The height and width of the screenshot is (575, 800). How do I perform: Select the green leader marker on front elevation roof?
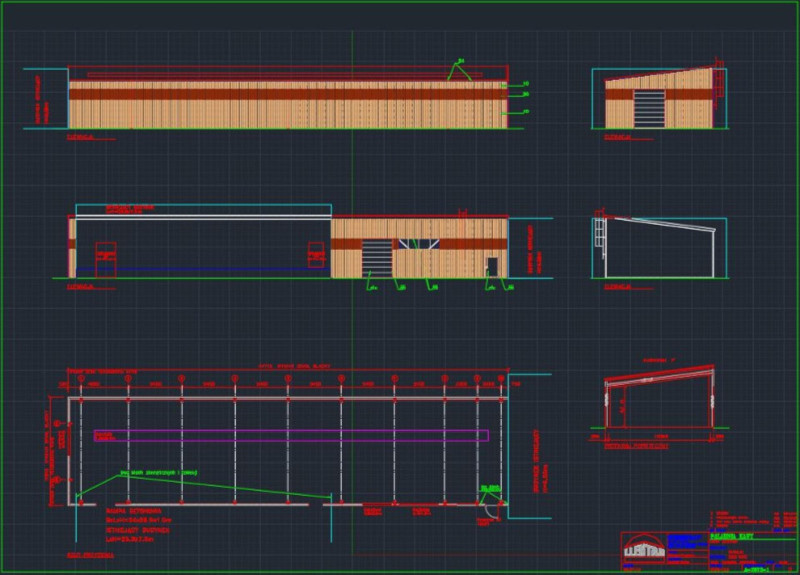[459, 70]
